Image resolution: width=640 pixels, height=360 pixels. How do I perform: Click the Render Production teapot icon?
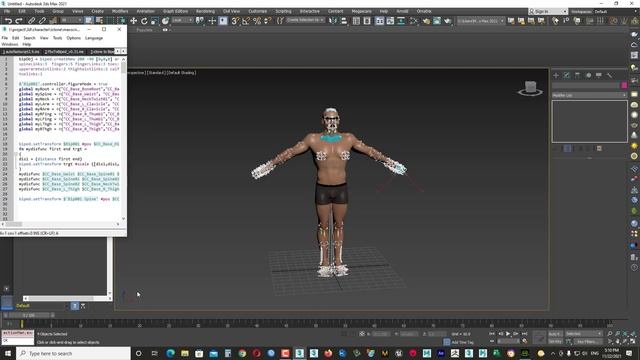click(x=448, y=21)
